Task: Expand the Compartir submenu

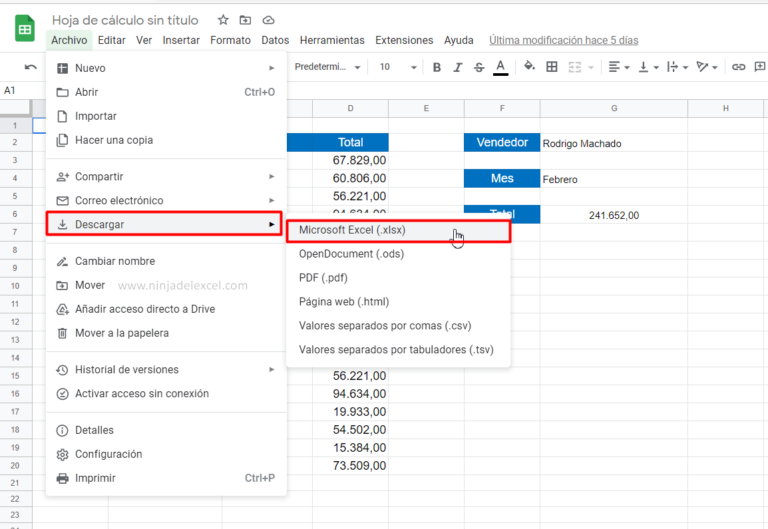Action: 166,176
